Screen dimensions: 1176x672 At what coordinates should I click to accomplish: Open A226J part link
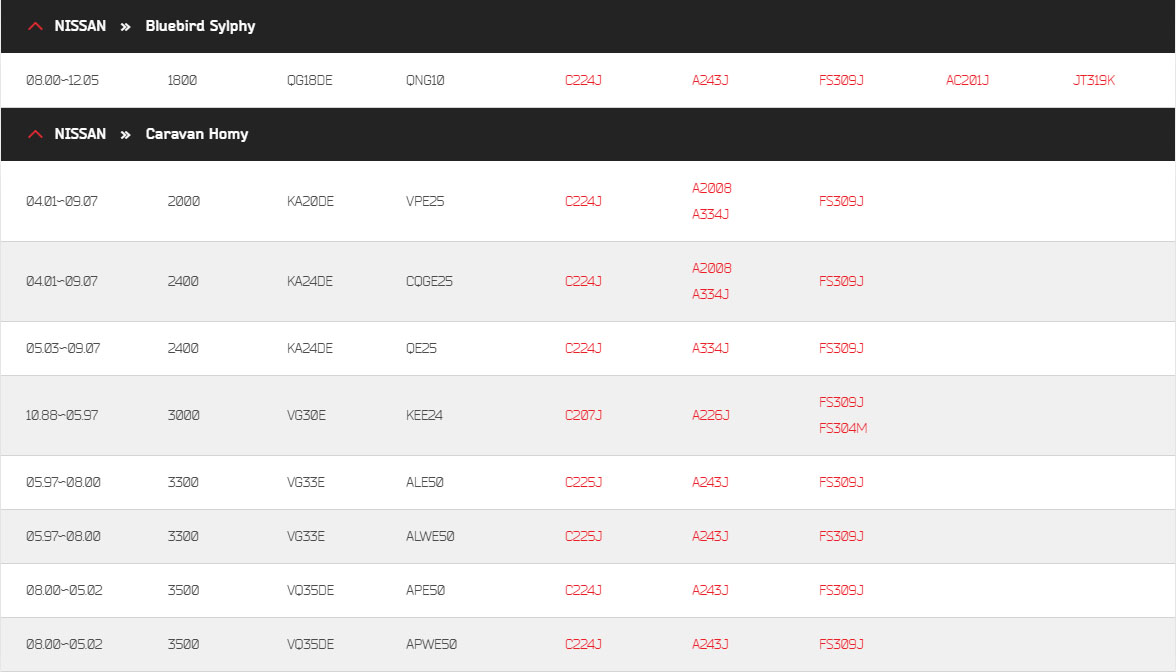710,415
